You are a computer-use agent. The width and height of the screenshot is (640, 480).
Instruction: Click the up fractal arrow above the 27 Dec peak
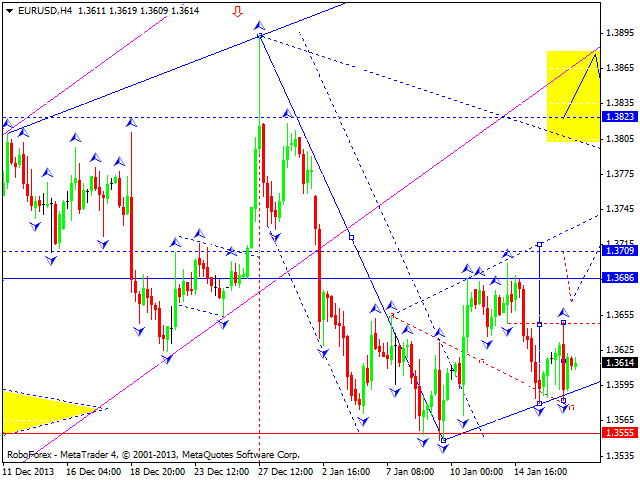click(259, 25)
